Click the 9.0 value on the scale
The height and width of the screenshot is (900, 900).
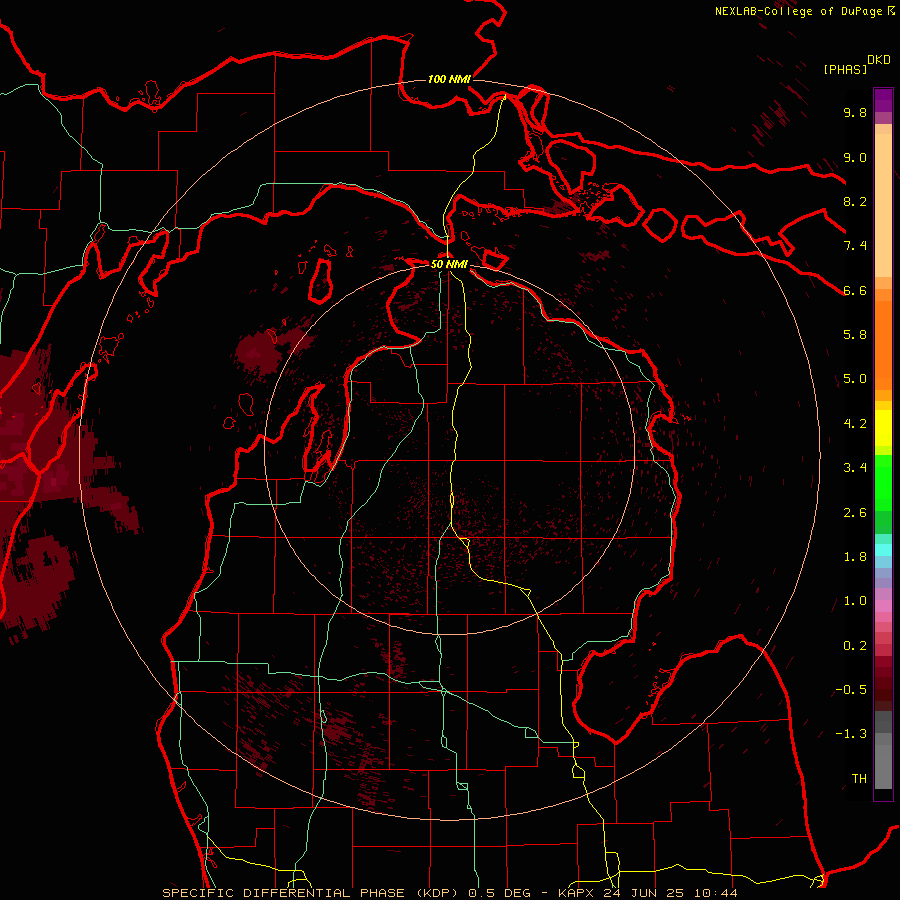click(855, 157)
